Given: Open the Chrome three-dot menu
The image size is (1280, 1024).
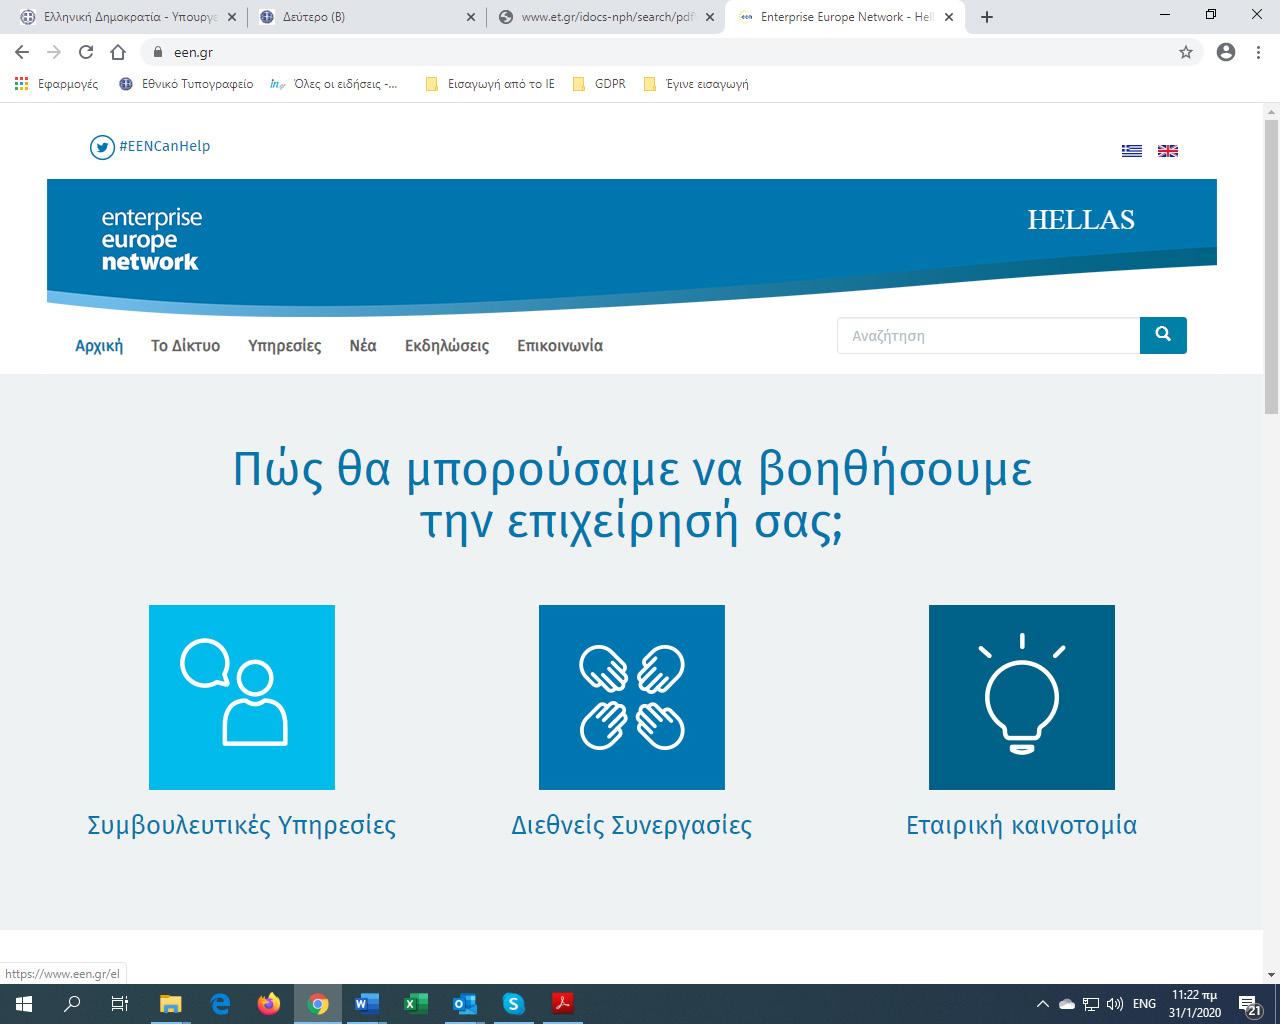Looking at the screenshot, I should click(1259, 52).
